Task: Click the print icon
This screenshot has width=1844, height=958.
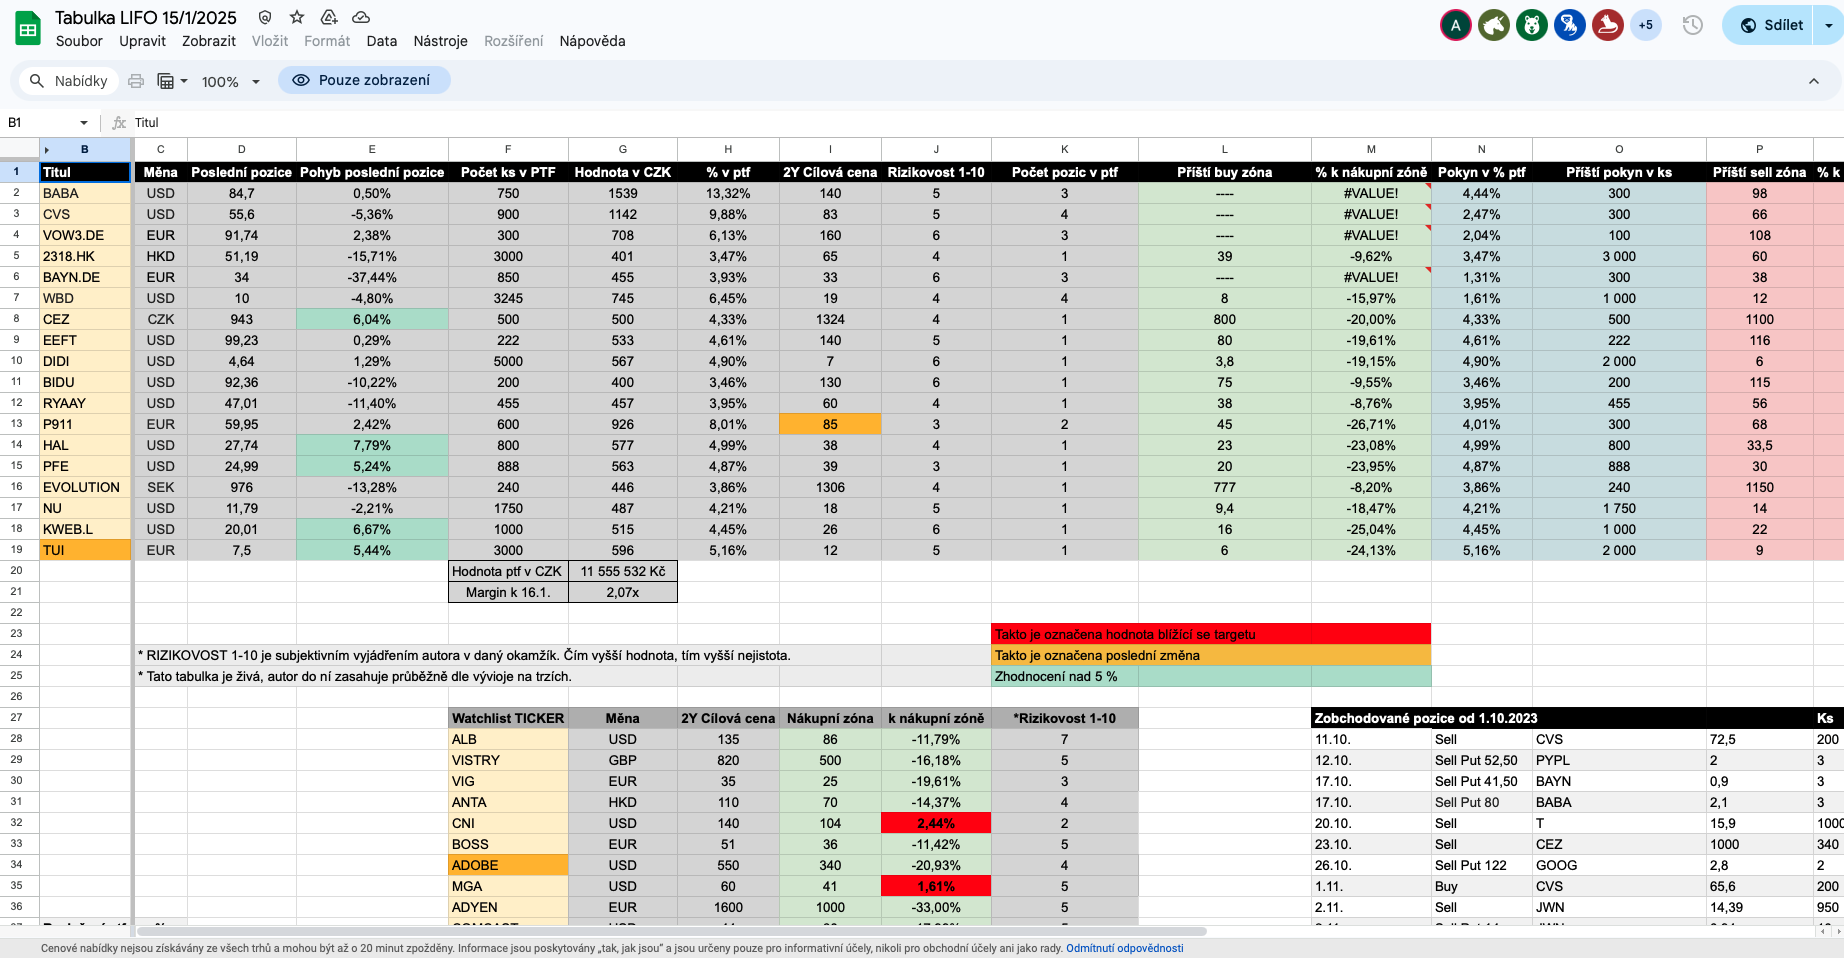Action: [x=136, y=81]
